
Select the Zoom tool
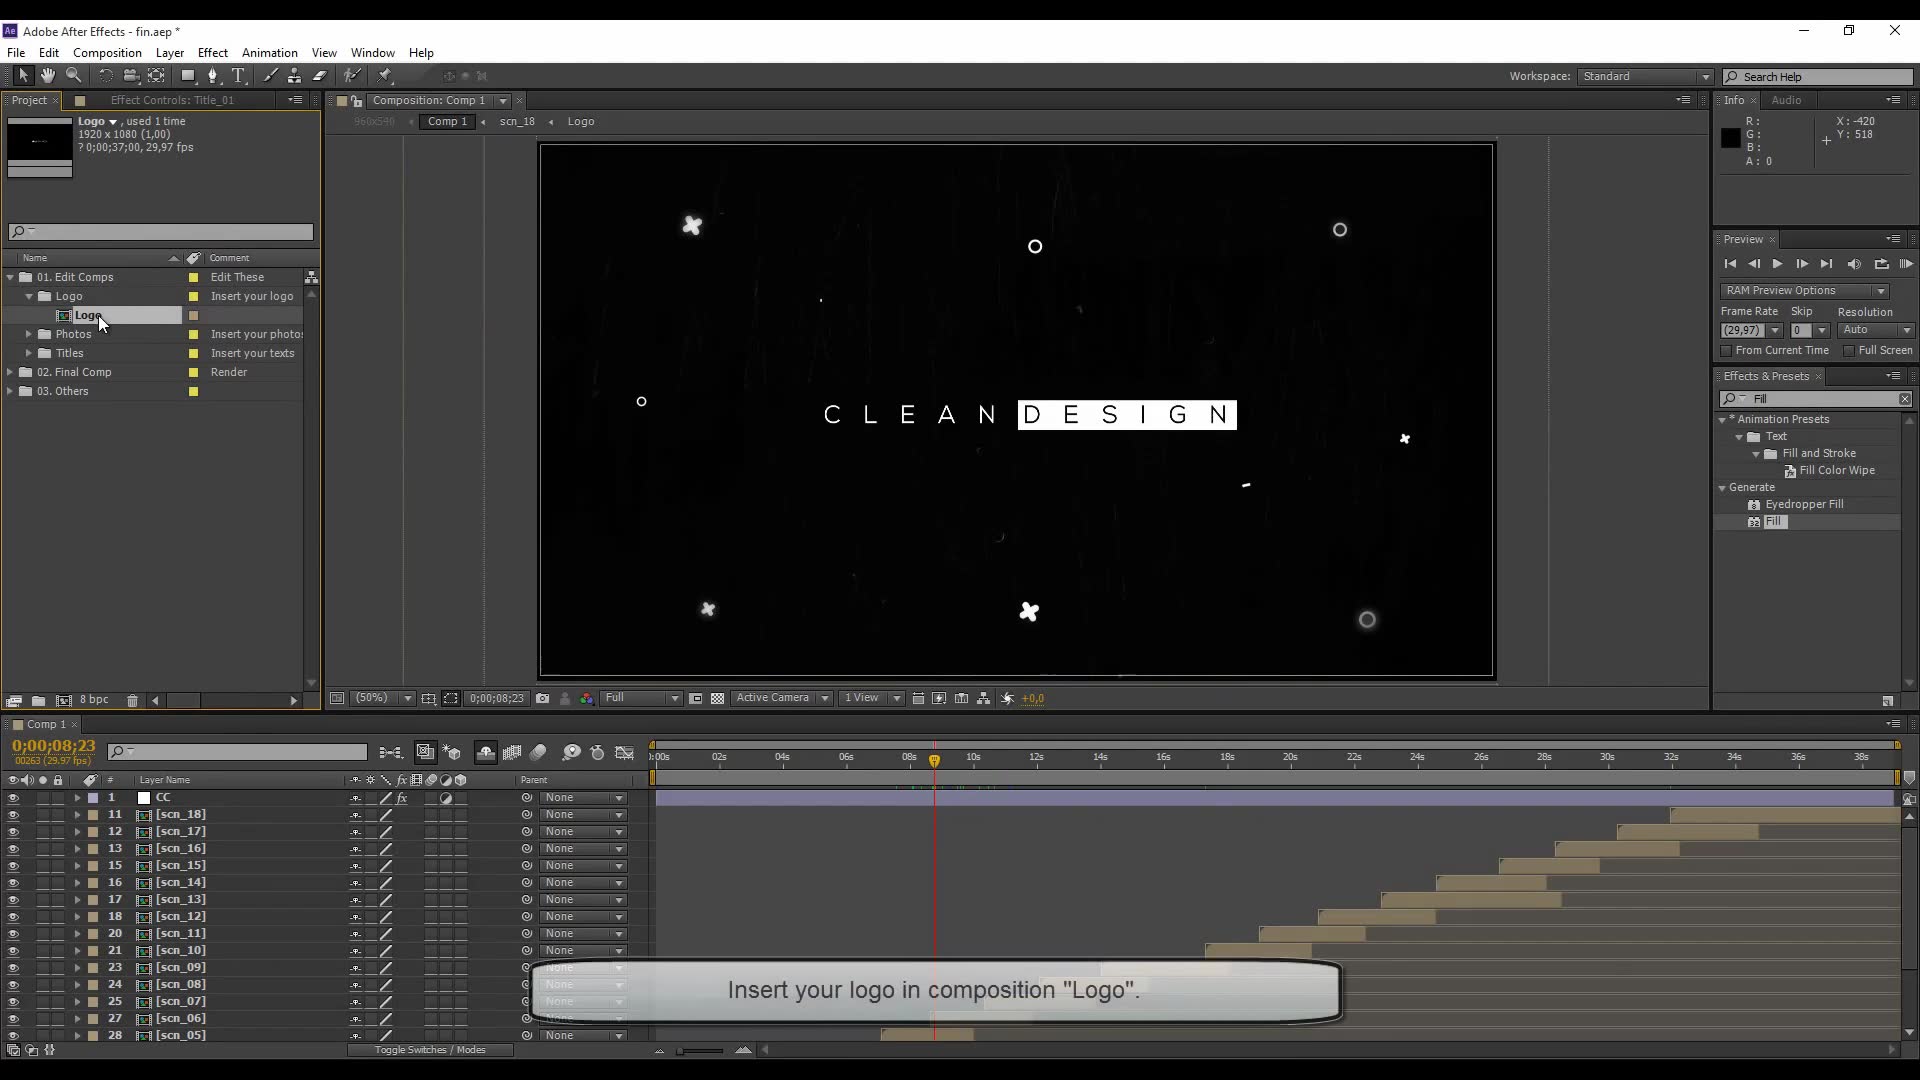(x=73, y=76)
